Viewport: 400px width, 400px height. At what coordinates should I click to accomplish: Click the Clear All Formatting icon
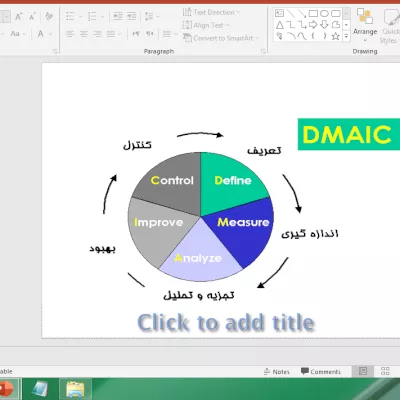tap(49, 16)
